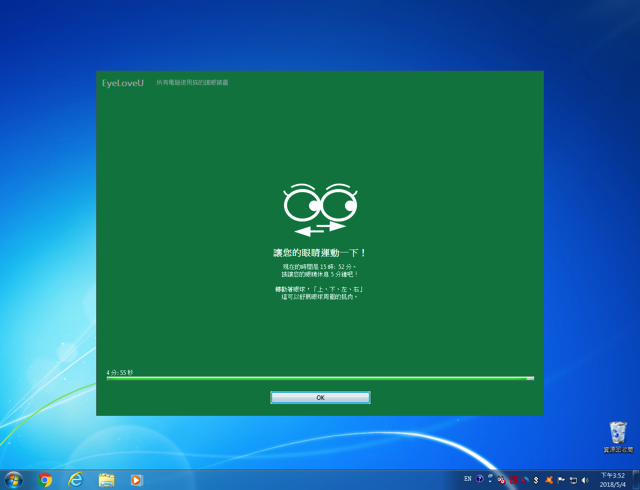Click the remaining time label above progress bar

click(x=120, y=372)
